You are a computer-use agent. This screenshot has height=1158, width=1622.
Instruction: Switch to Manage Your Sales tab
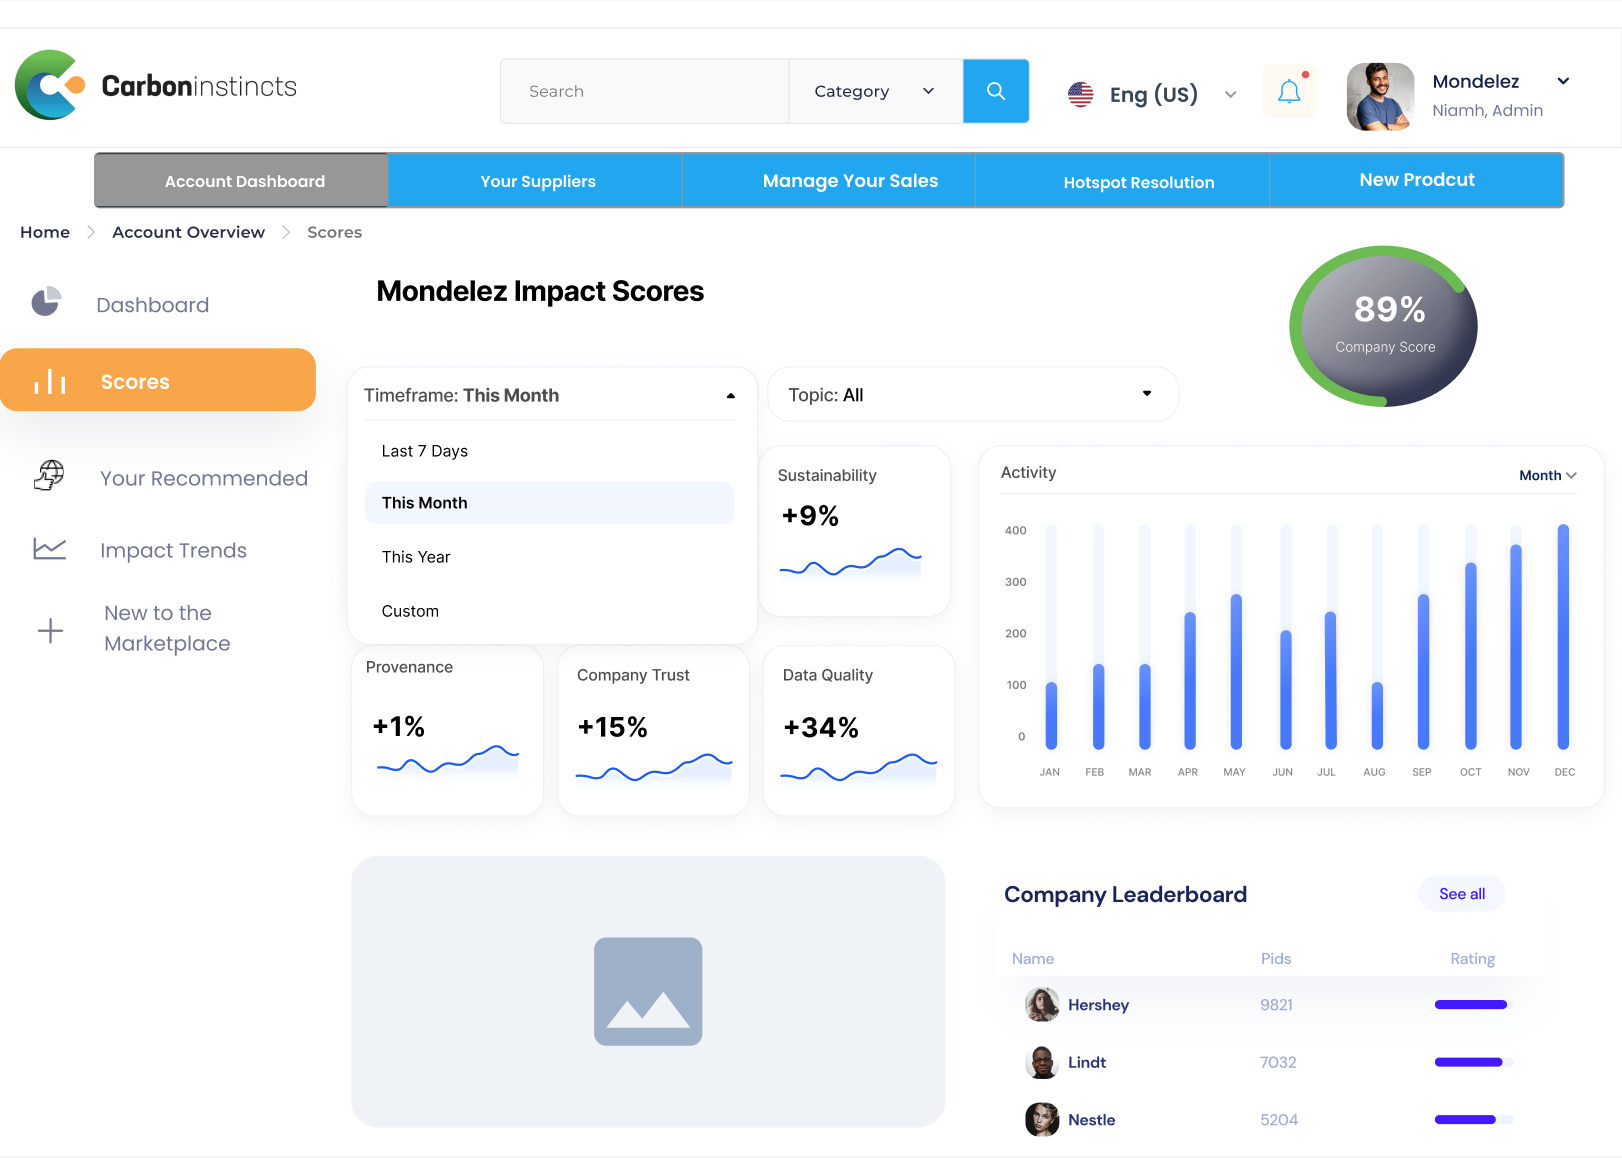[x=829, y=181]
